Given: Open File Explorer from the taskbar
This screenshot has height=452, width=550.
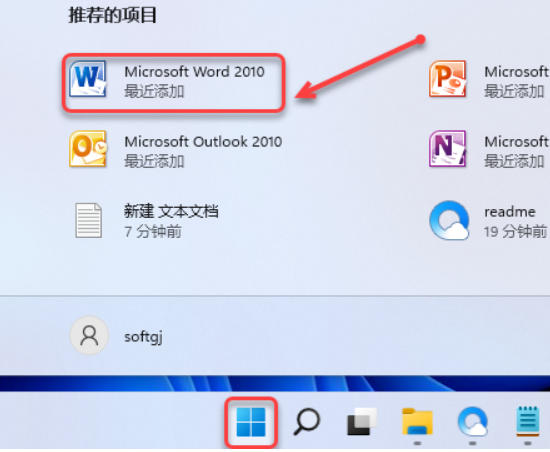Looking at the screenshot, I should [417, 421].
